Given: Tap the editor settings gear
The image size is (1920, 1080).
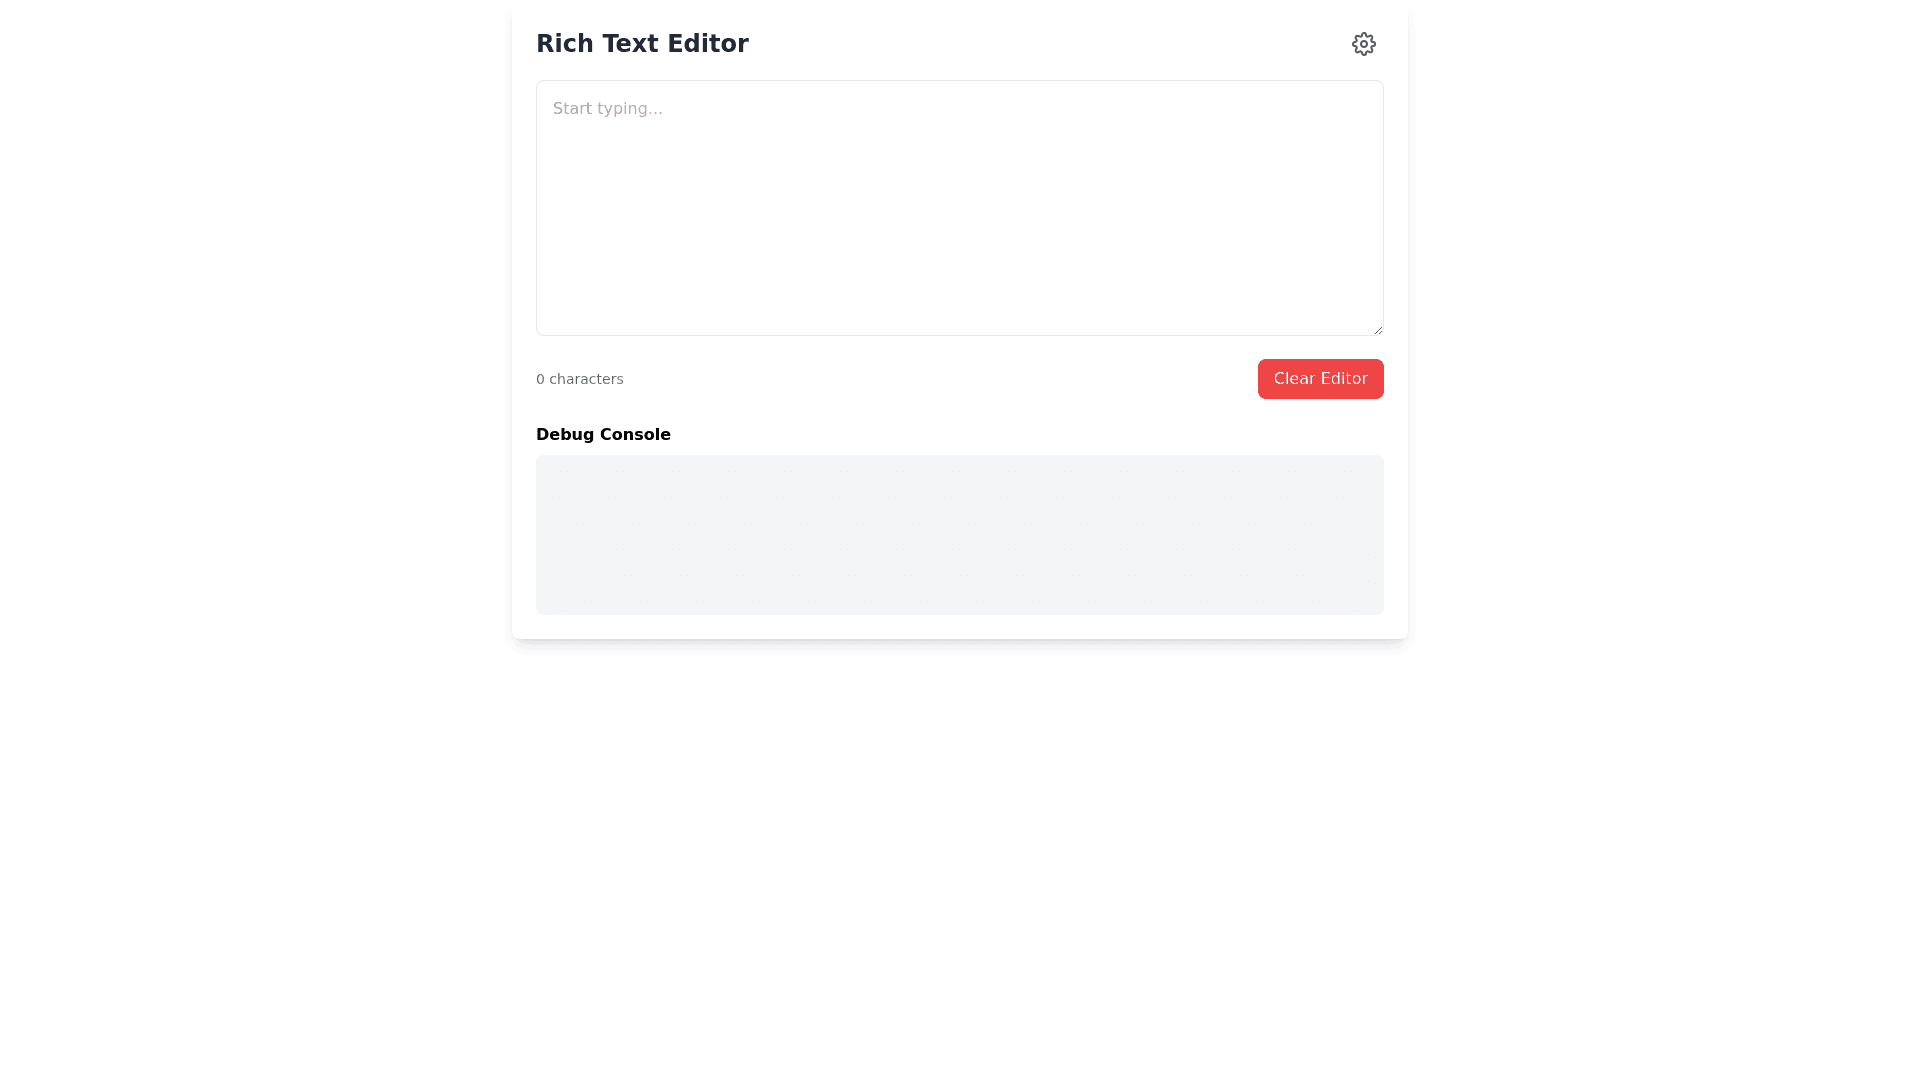Looking at the screenshot, I should point(1363,44).
